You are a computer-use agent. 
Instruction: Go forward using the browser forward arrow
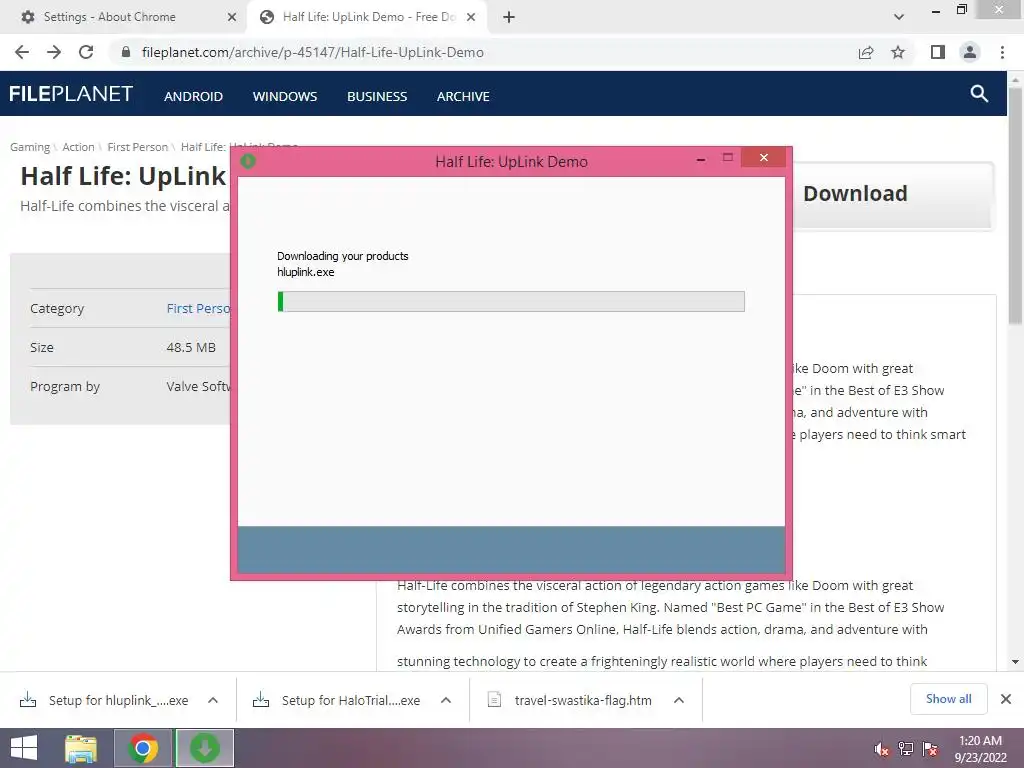point(54,52)
